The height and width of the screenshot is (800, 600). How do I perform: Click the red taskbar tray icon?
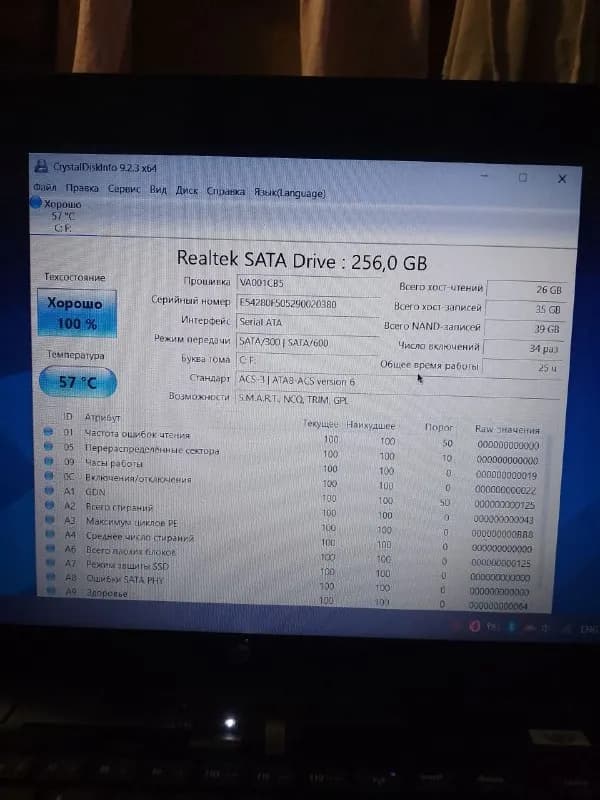click(x=474, y=626)
